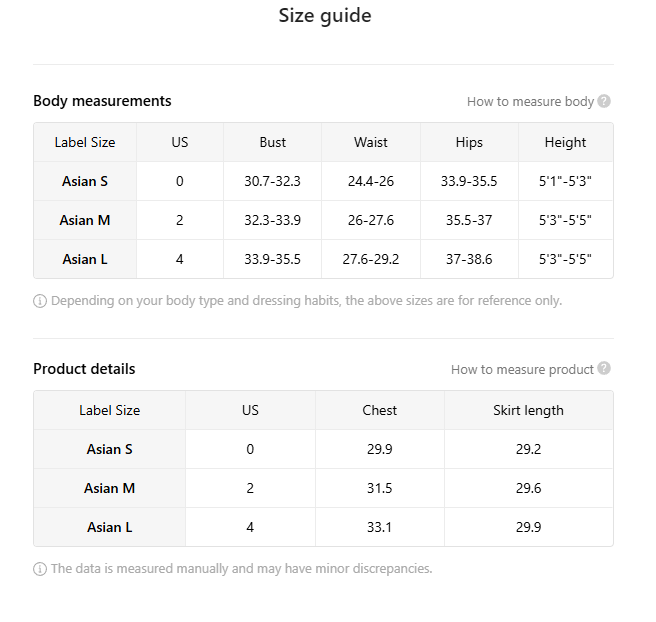Click the Waist column header
The width and height of the screenshot is (656, 622).
[x=371, y=142]
